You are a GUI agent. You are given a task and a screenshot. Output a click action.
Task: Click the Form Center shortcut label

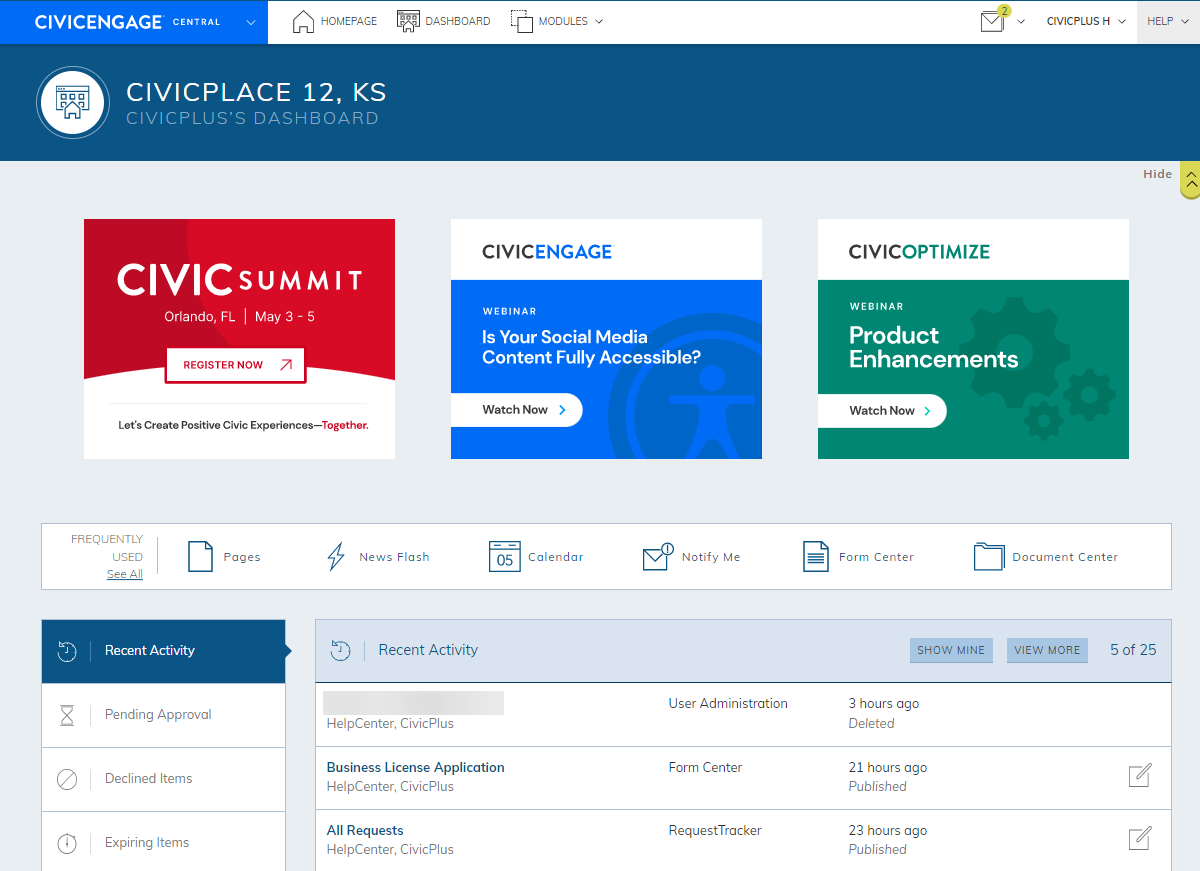tap(876, 557)
